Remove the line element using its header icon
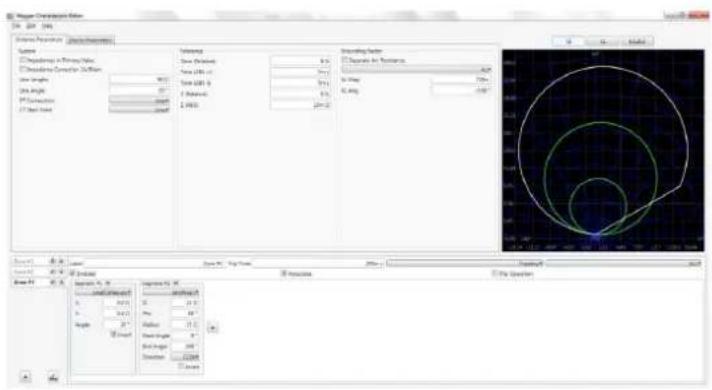This screenshot has height=390, width=712. (x=108, y=283)
